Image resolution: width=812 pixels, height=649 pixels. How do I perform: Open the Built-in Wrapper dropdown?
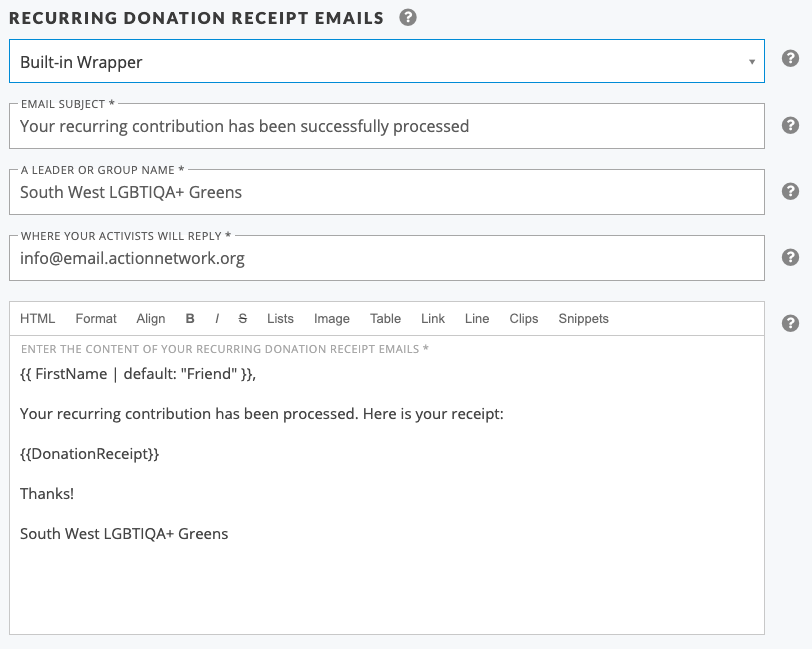[x=387, y=61]
